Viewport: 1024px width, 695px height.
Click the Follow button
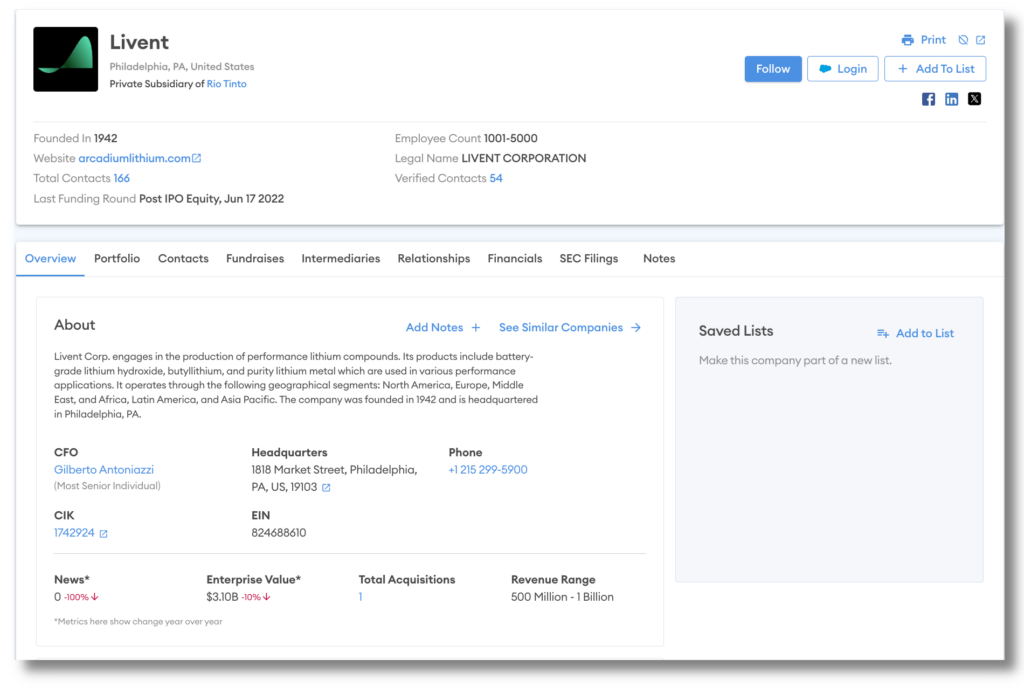[773, 69]
